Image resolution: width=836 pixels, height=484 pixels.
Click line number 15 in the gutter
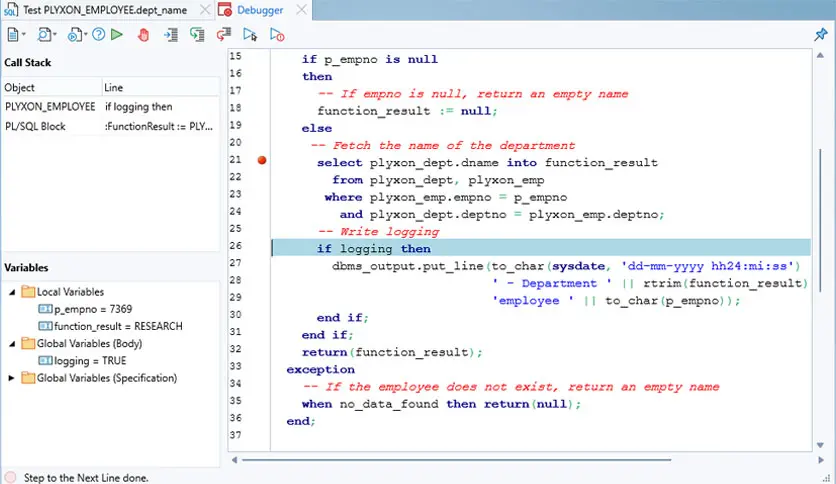tap(236, 56)
